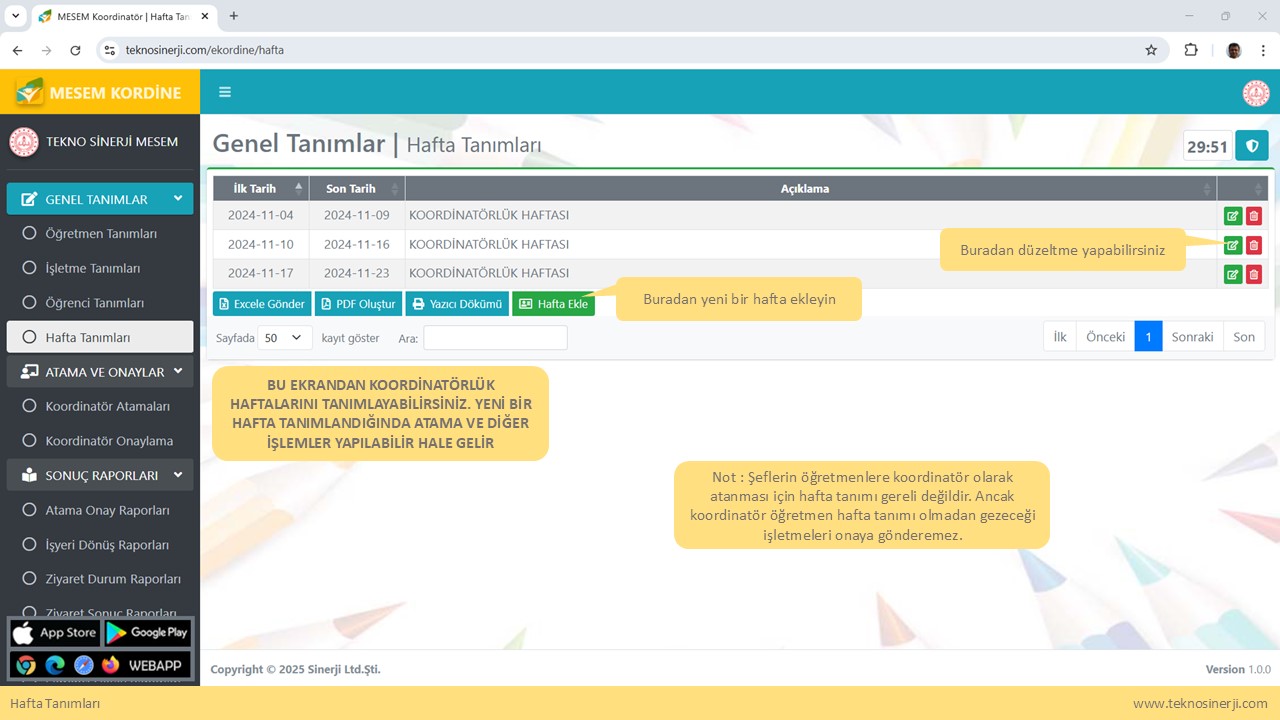Click the blue shield icon near timer
Image resolution: width=1280 pixels, height=720 pixels.
click(x=1251, y=146)
